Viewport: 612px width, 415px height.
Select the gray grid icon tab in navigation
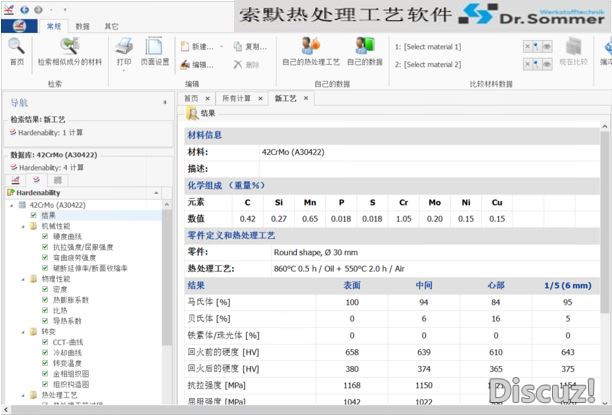point(58,180)
